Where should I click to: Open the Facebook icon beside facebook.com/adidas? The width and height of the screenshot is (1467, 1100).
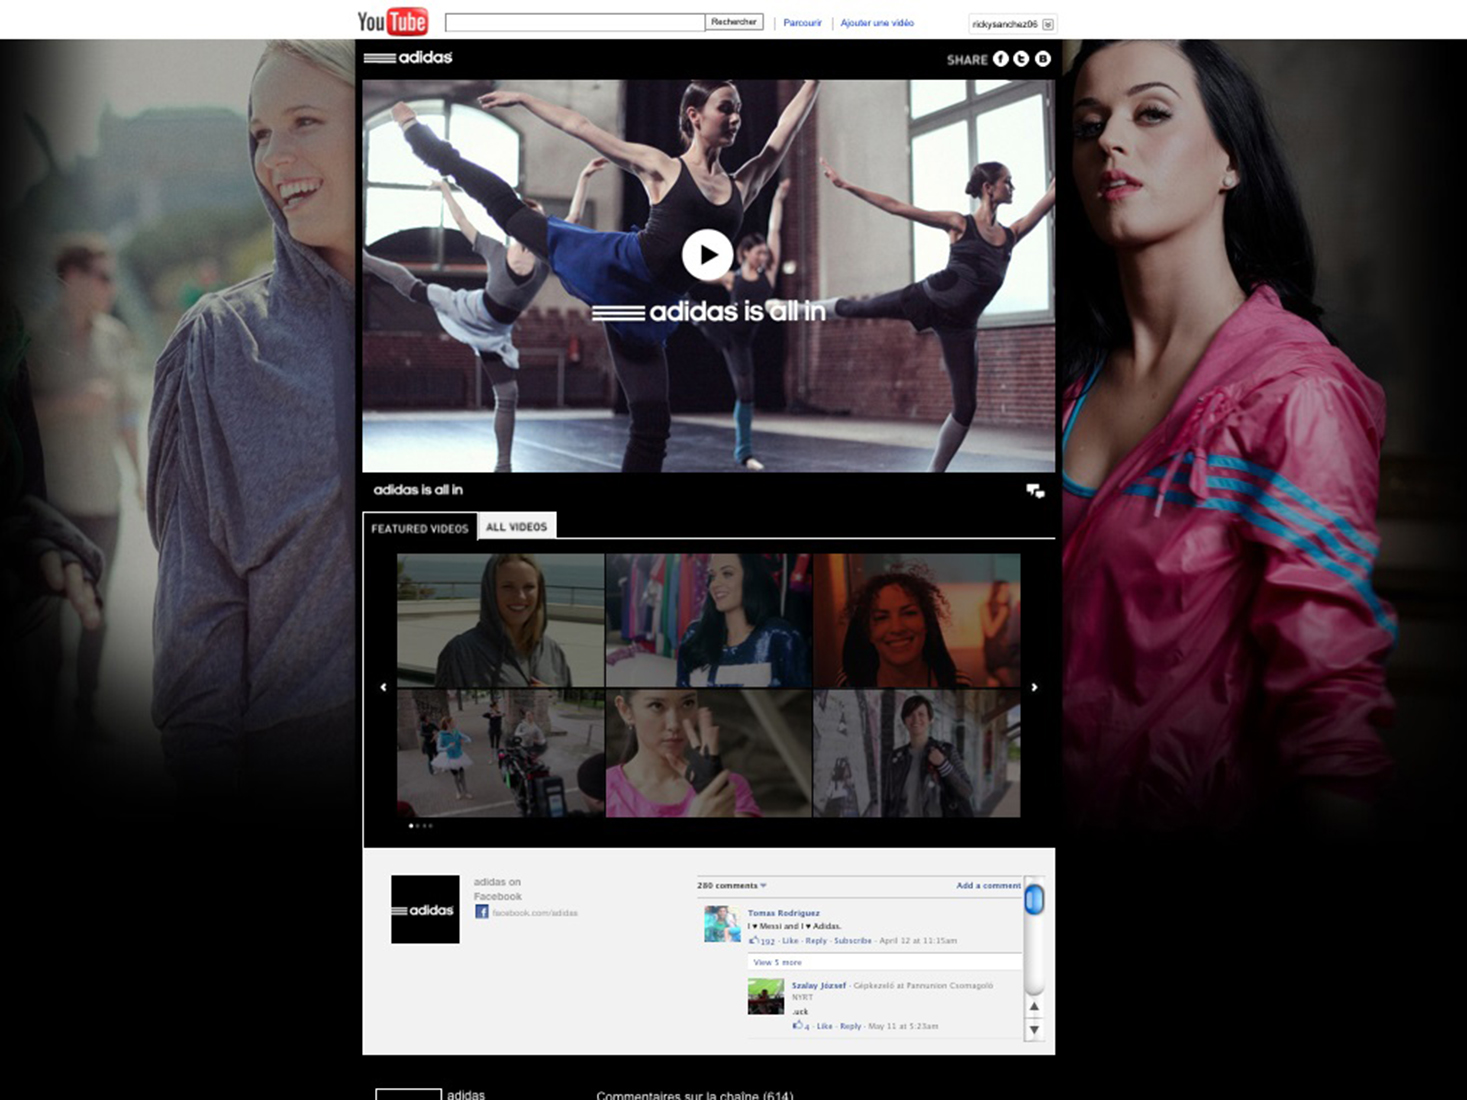point(481,912)
